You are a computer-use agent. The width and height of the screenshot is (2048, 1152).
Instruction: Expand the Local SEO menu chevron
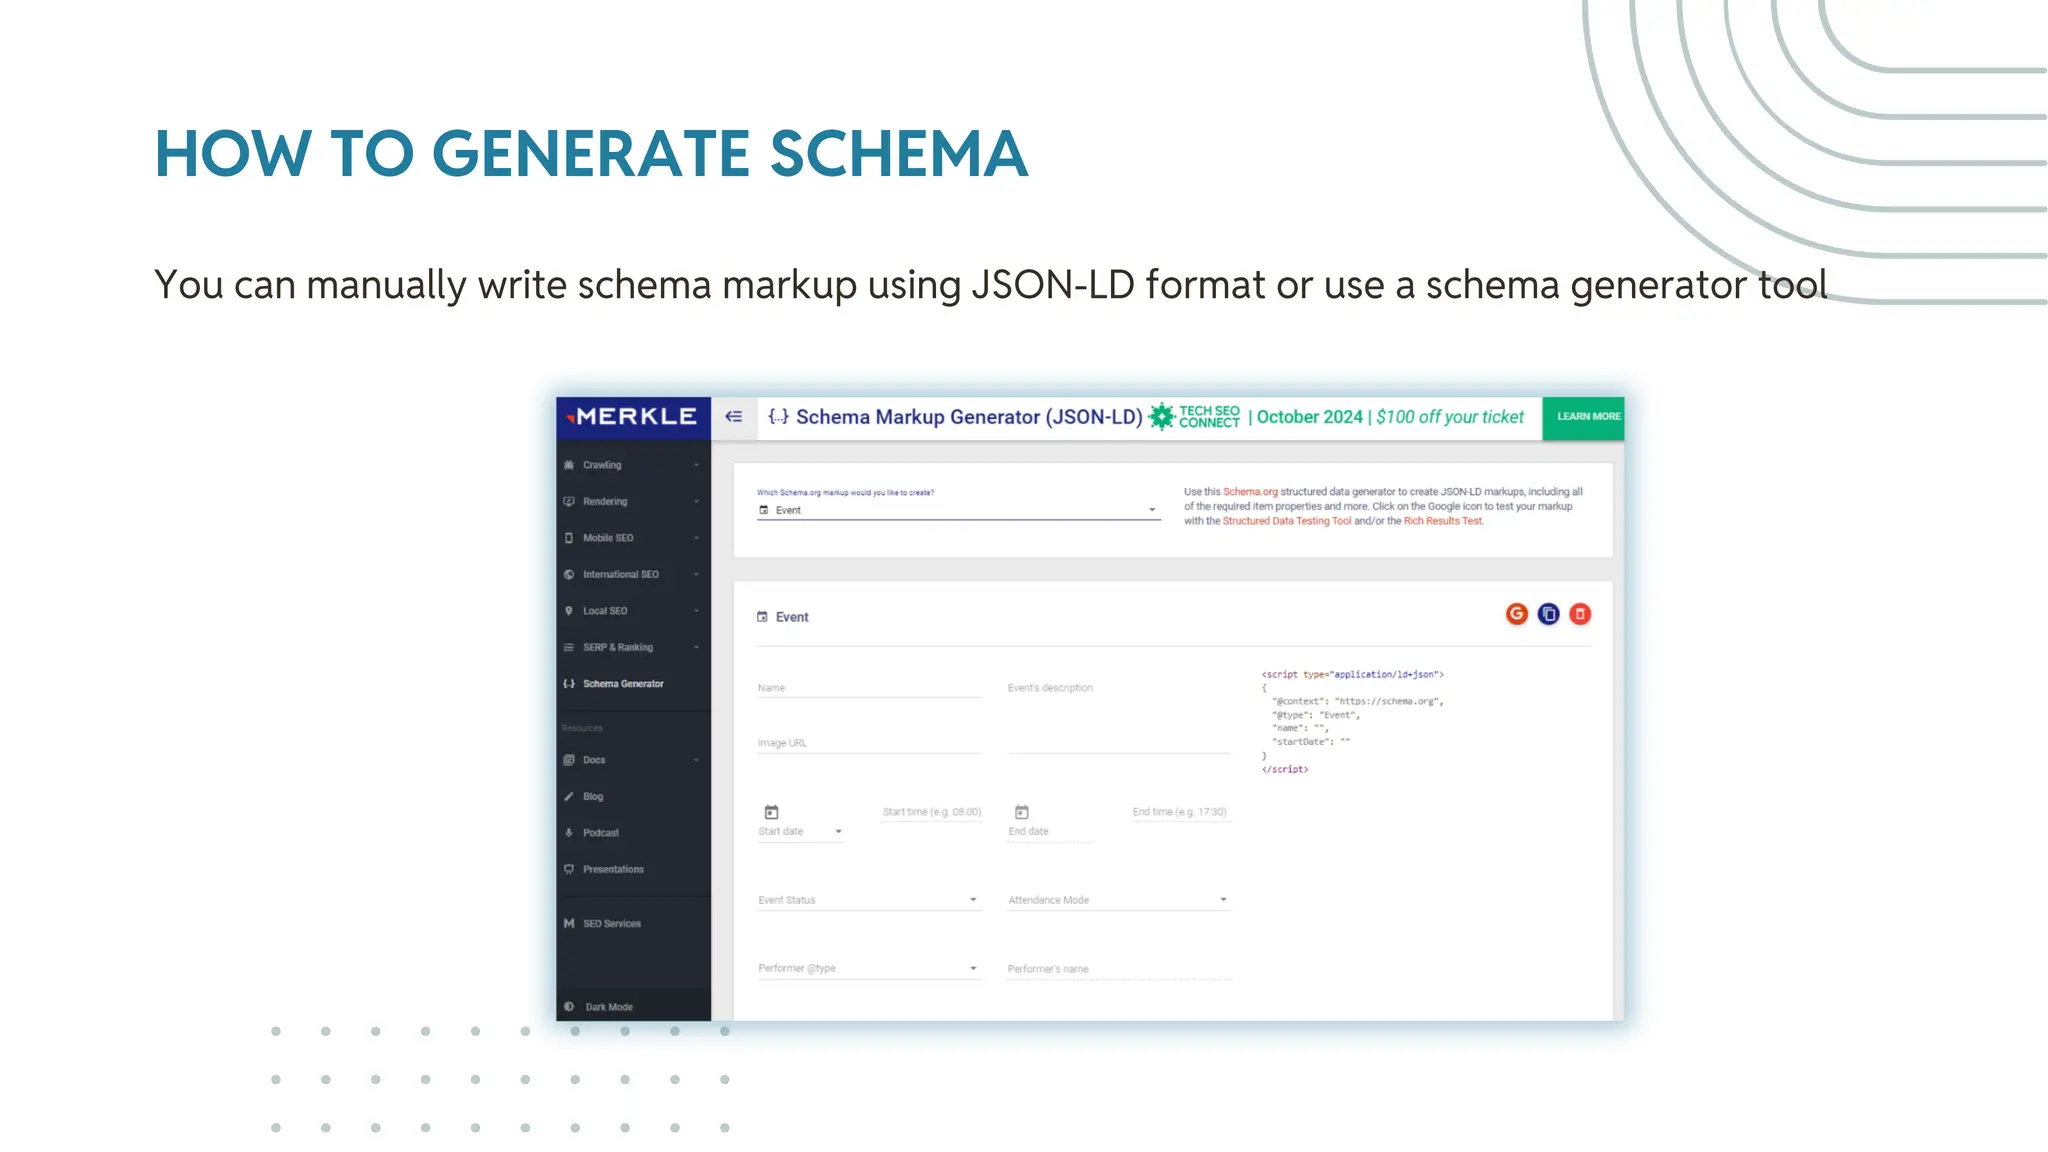tap(696, 611)
